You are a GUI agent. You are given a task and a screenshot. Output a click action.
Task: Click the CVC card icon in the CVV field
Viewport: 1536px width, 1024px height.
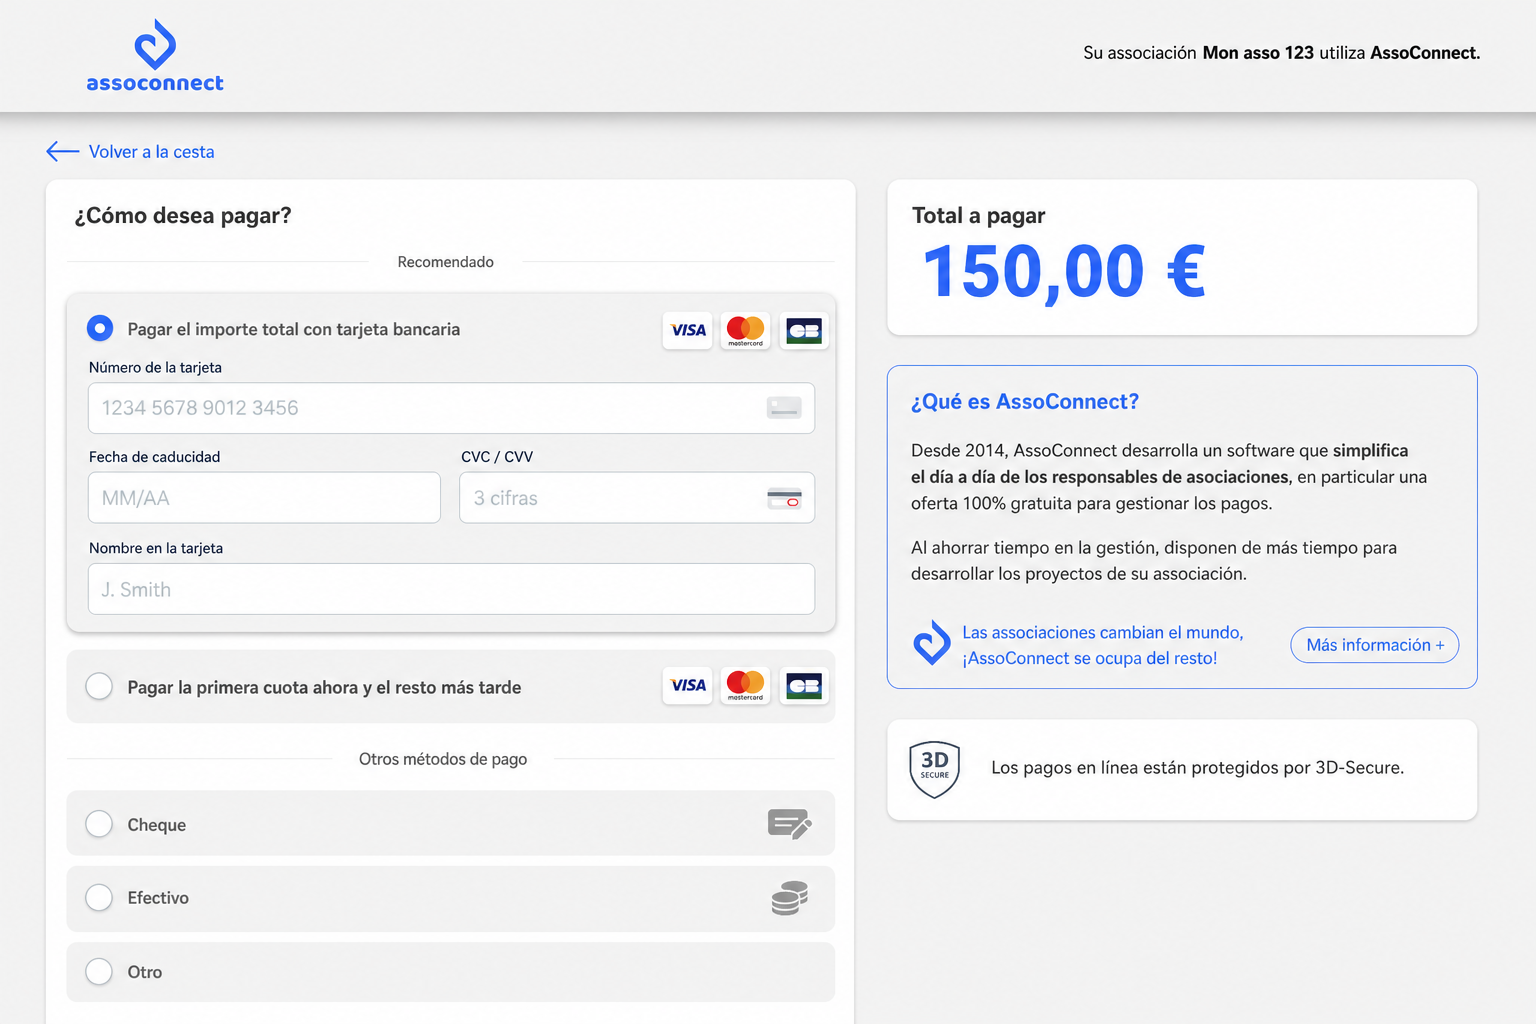pyautogui.click(x=784, y=498)
